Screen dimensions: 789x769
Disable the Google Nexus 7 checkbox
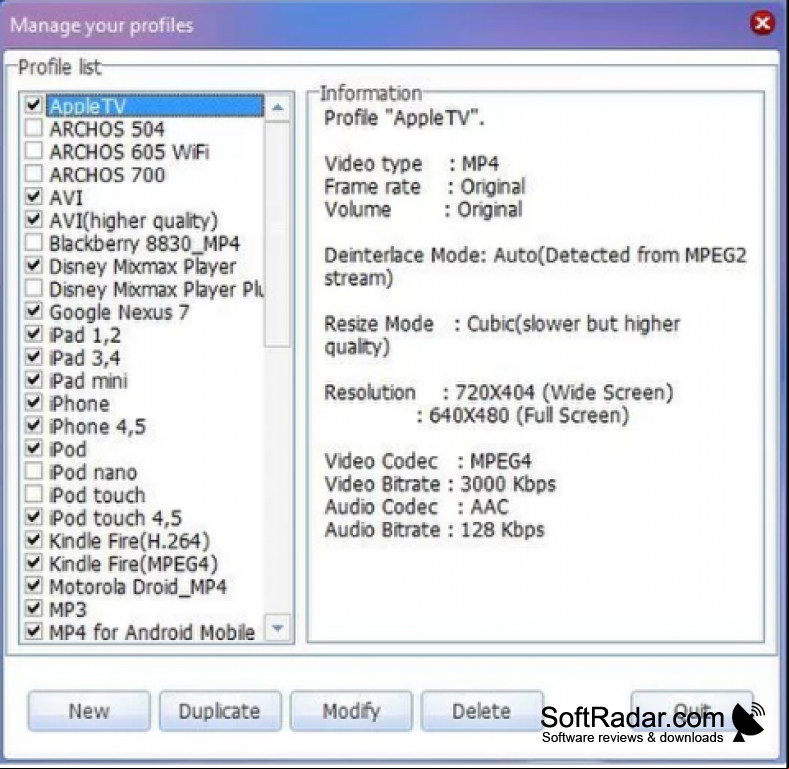[x=33, y=312]
